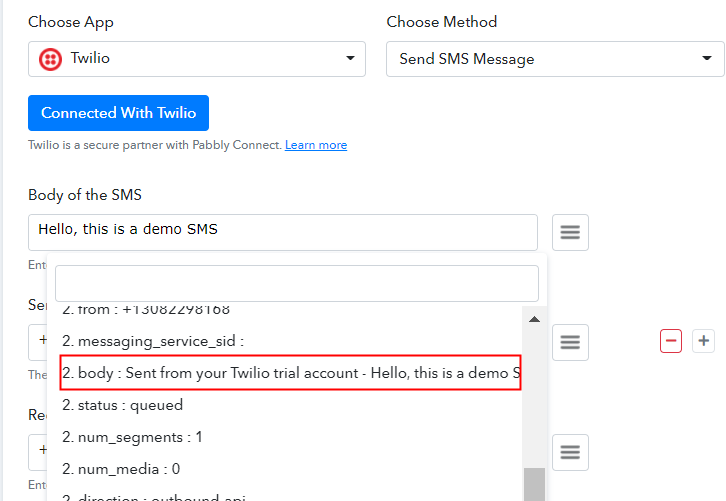726x501 pixels.
Task: Open the hamburger menu beside the red minus button
Action: 570,342
